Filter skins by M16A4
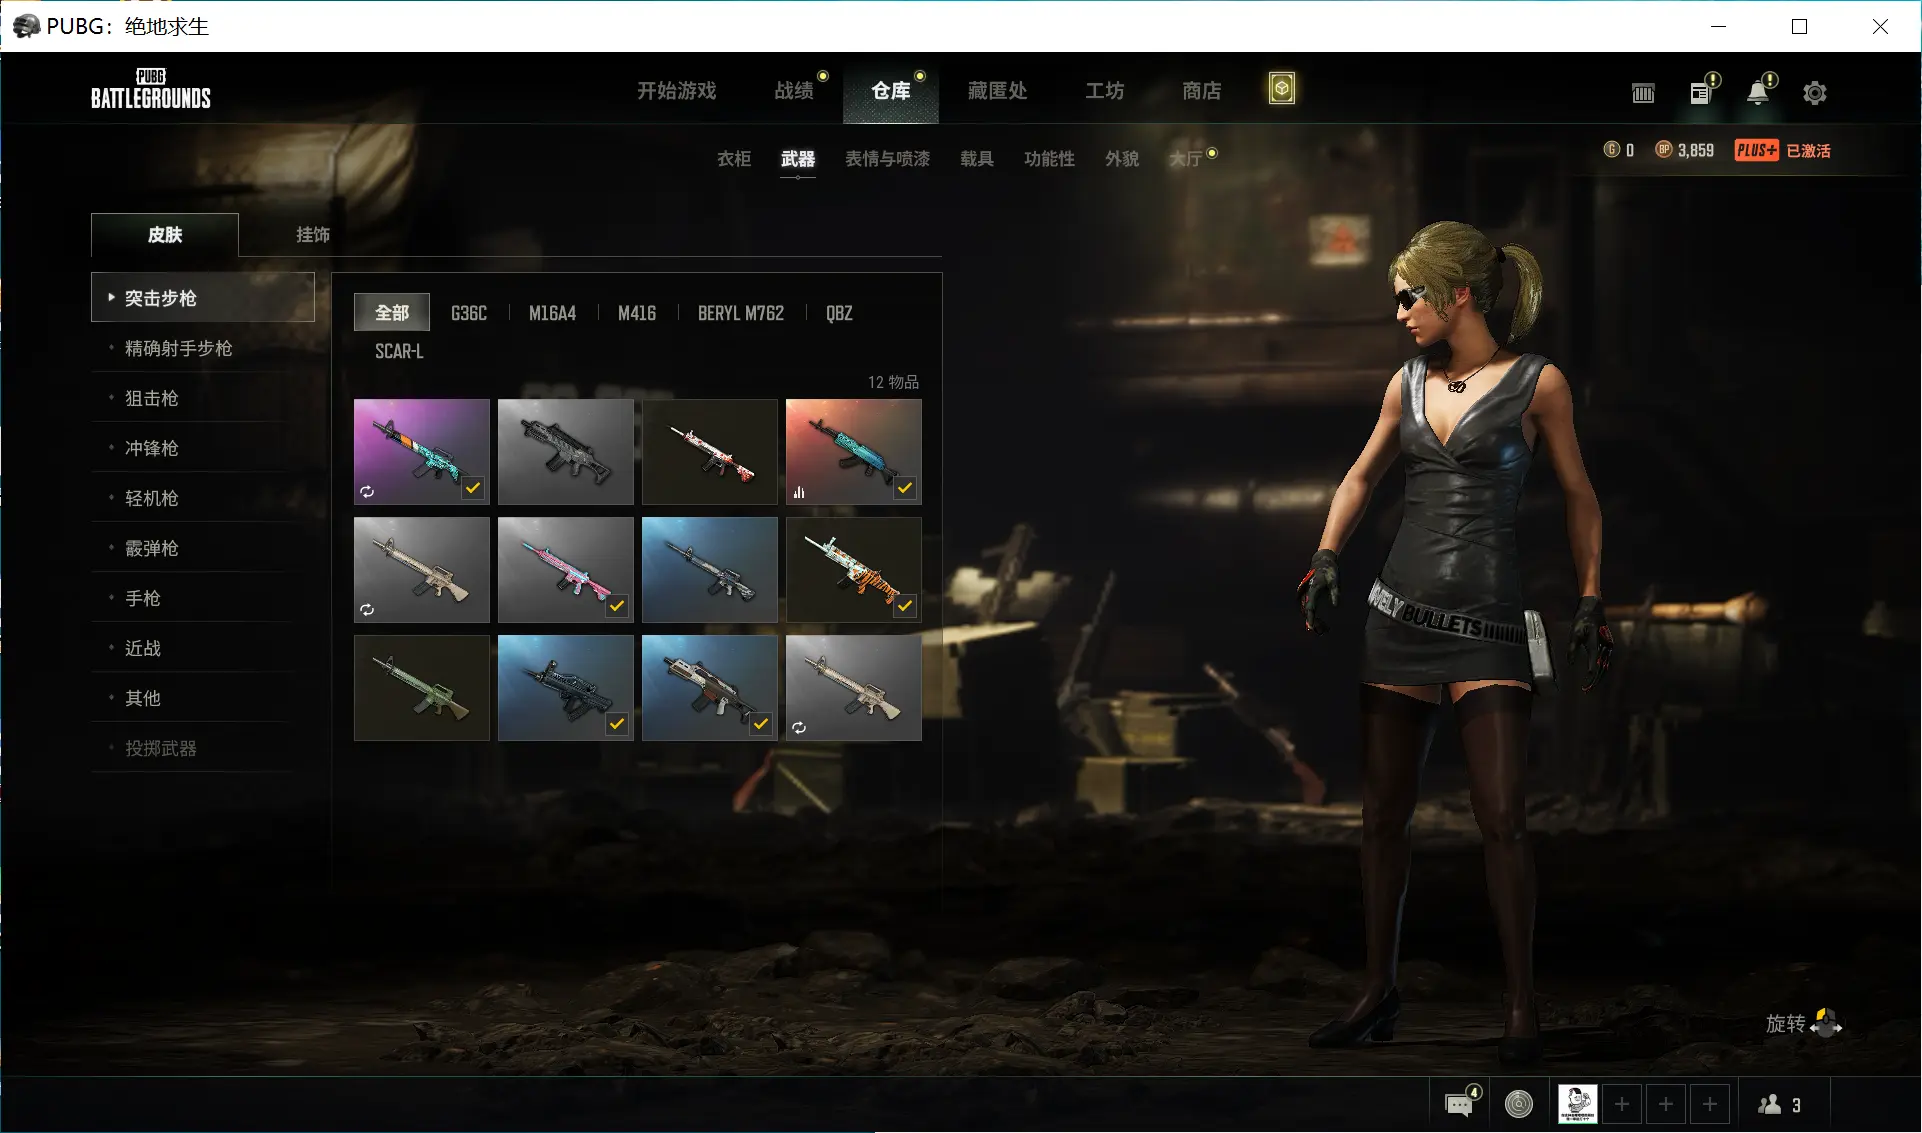 pos(553,313)
